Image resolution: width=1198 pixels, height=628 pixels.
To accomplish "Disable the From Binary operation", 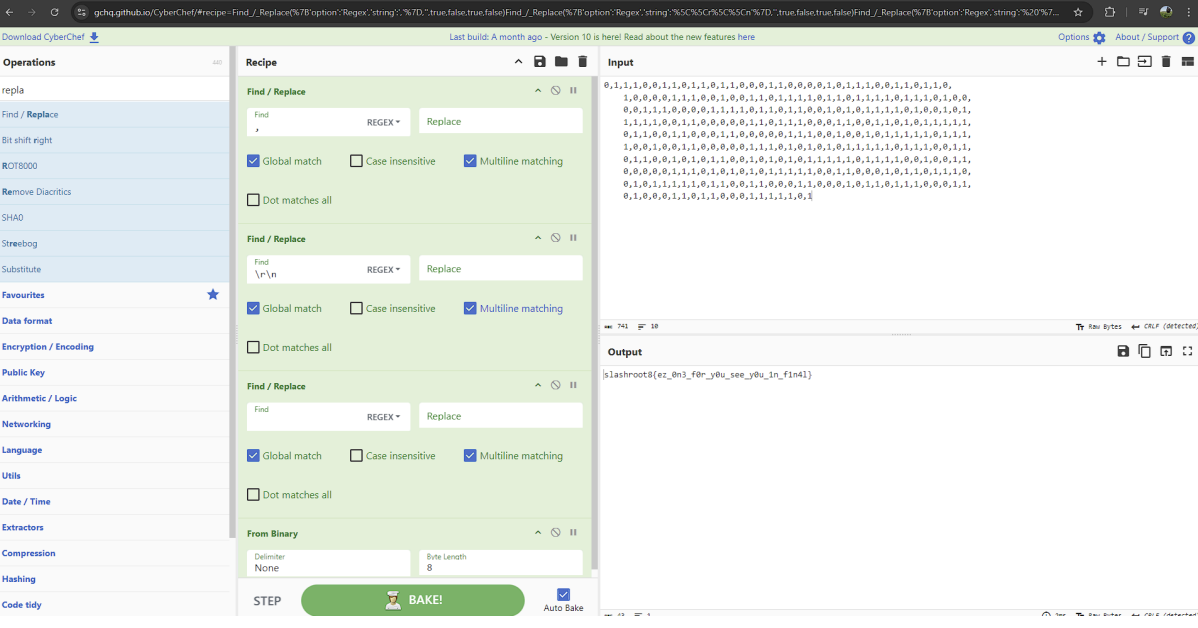I will [x=555, y=533].
